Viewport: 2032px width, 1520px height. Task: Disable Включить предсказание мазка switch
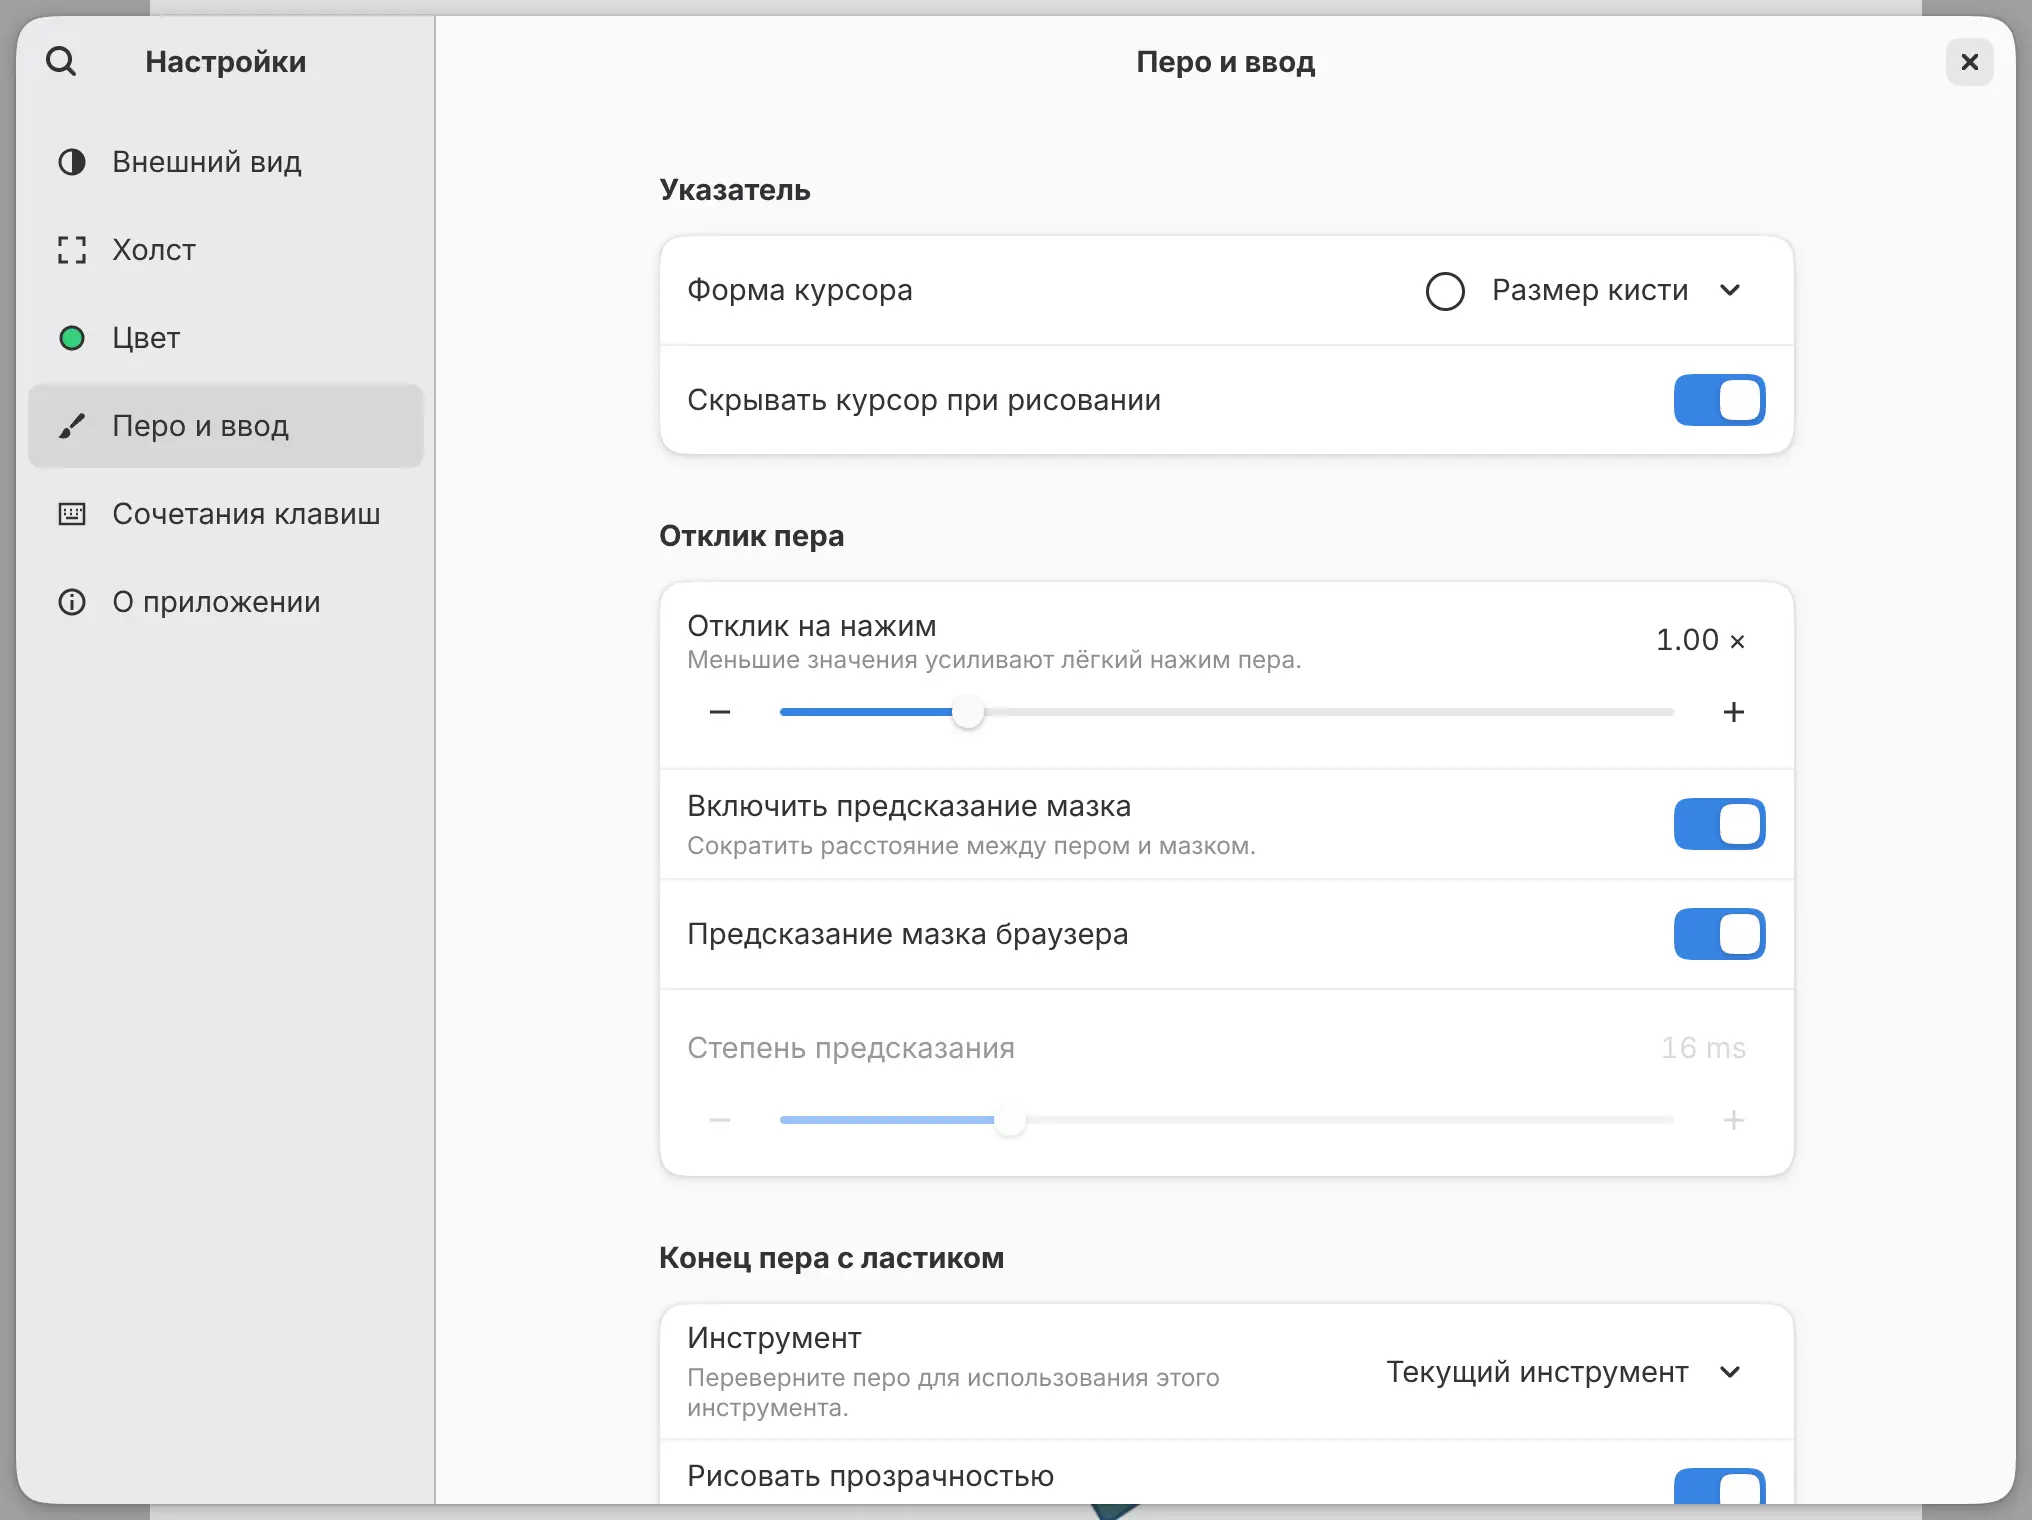pos(1720,824)
